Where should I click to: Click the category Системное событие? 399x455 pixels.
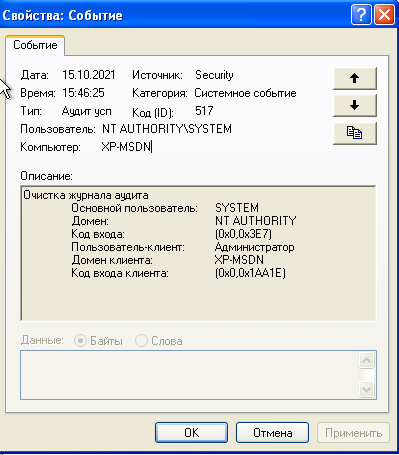[245, 93]
